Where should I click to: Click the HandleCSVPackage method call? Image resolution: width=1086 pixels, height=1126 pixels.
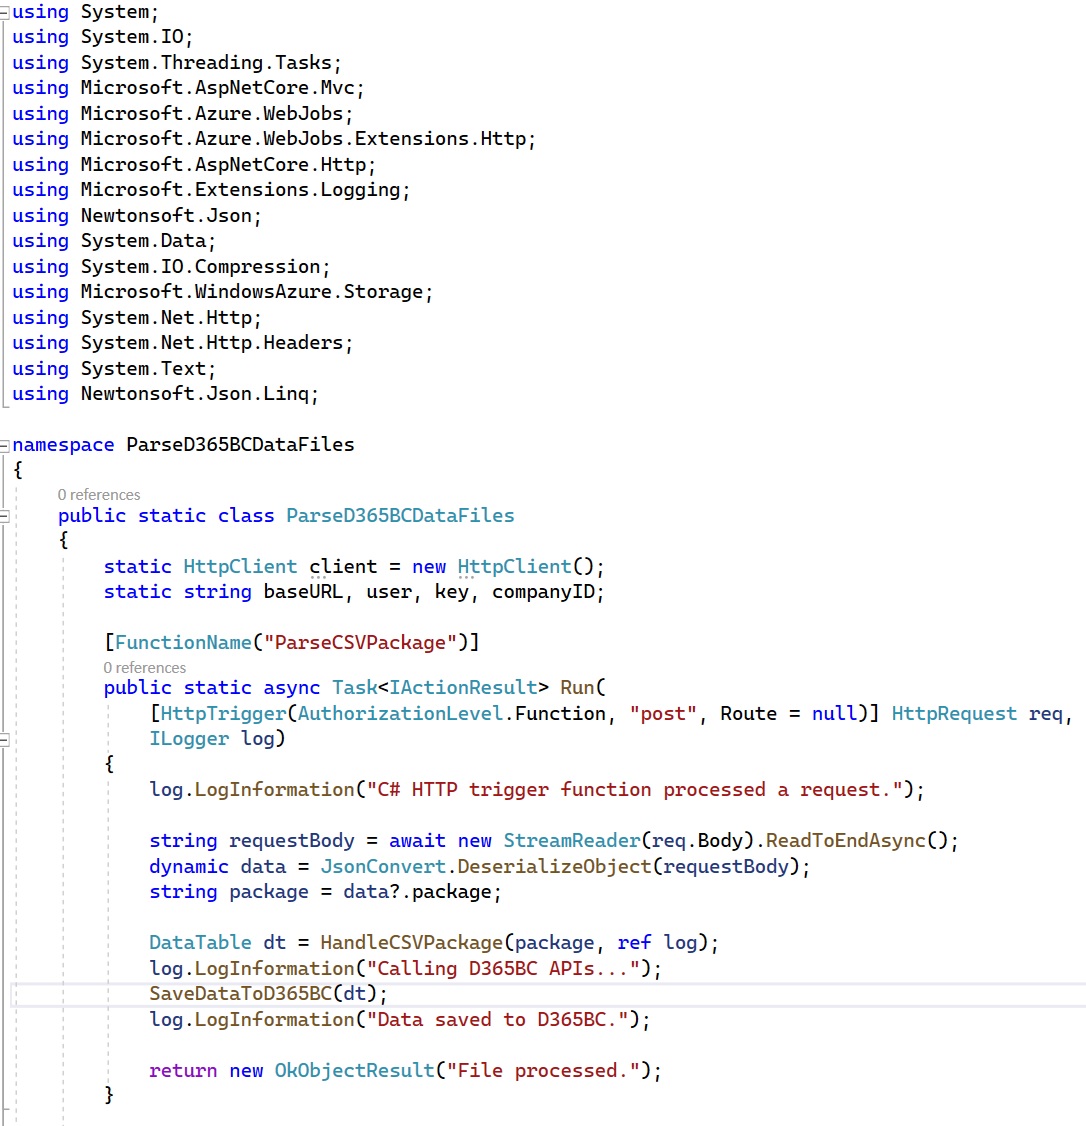413,943
